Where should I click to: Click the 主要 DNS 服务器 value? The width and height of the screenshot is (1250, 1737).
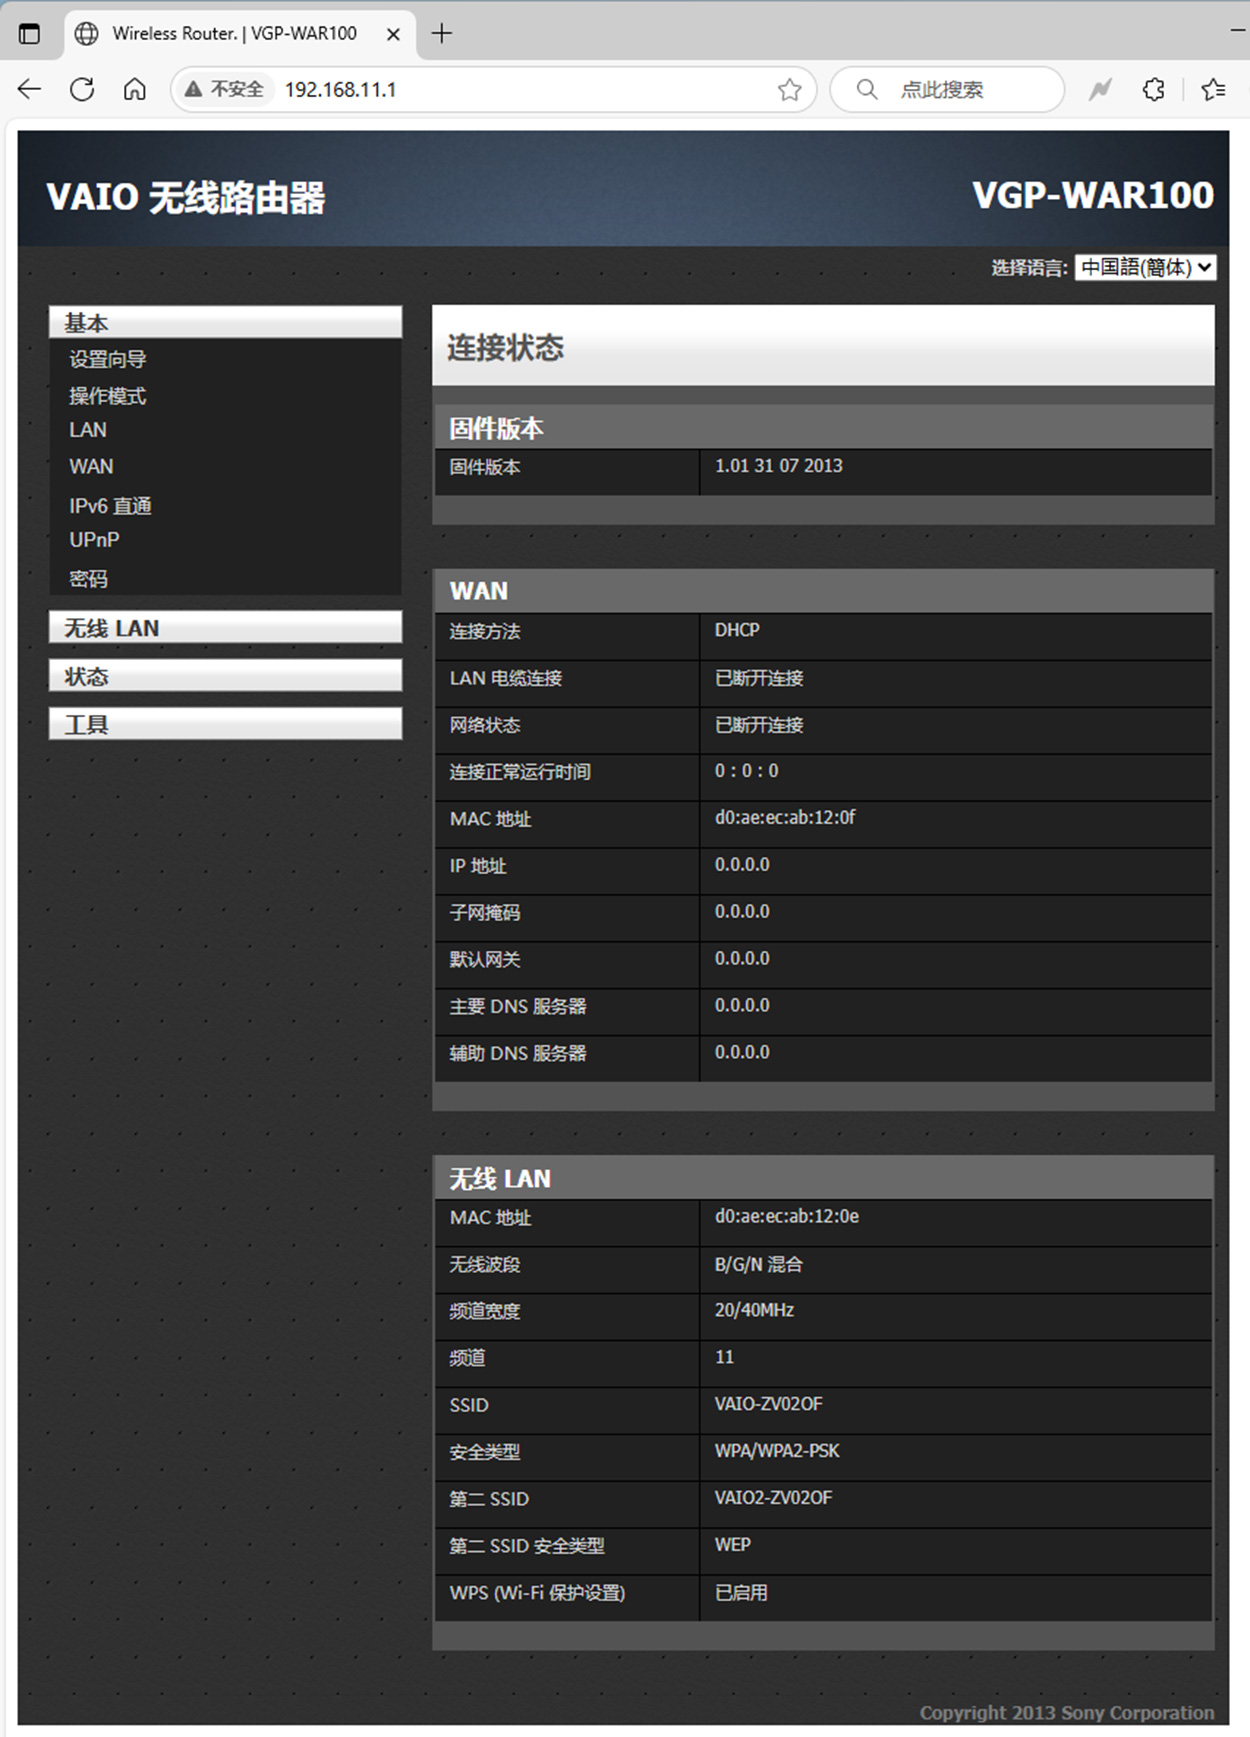(742, 1005)
